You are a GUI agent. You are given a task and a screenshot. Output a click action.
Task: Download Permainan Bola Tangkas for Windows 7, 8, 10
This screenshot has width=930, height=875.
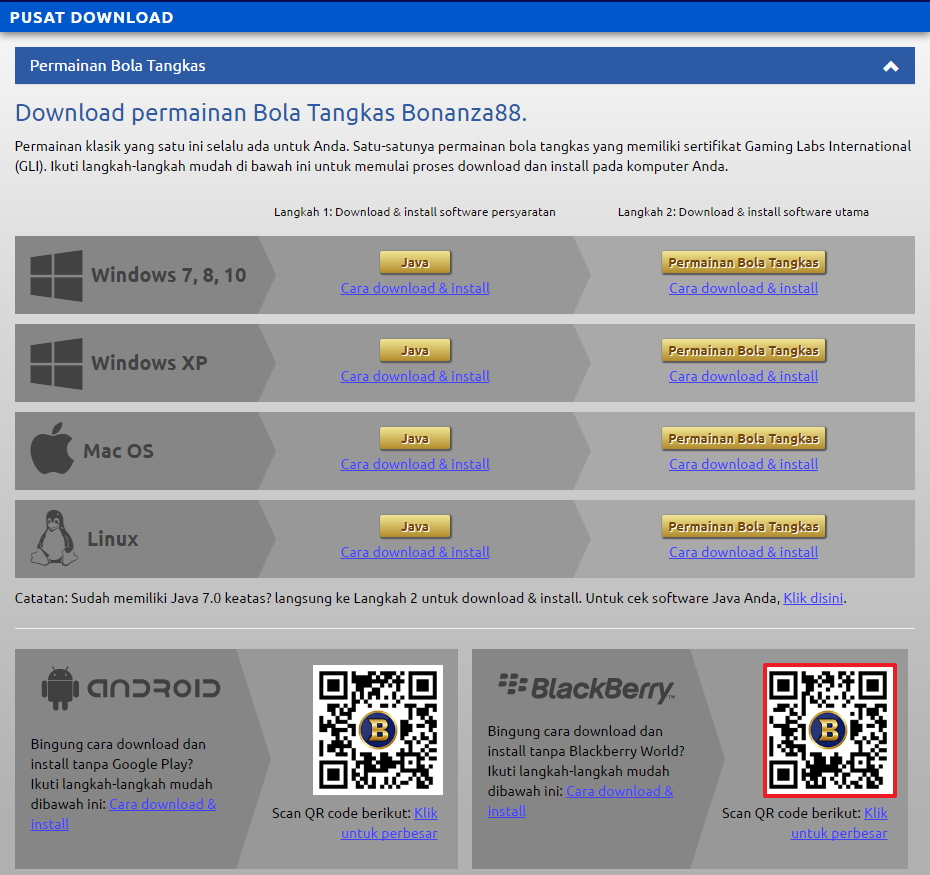click(743, 263)
